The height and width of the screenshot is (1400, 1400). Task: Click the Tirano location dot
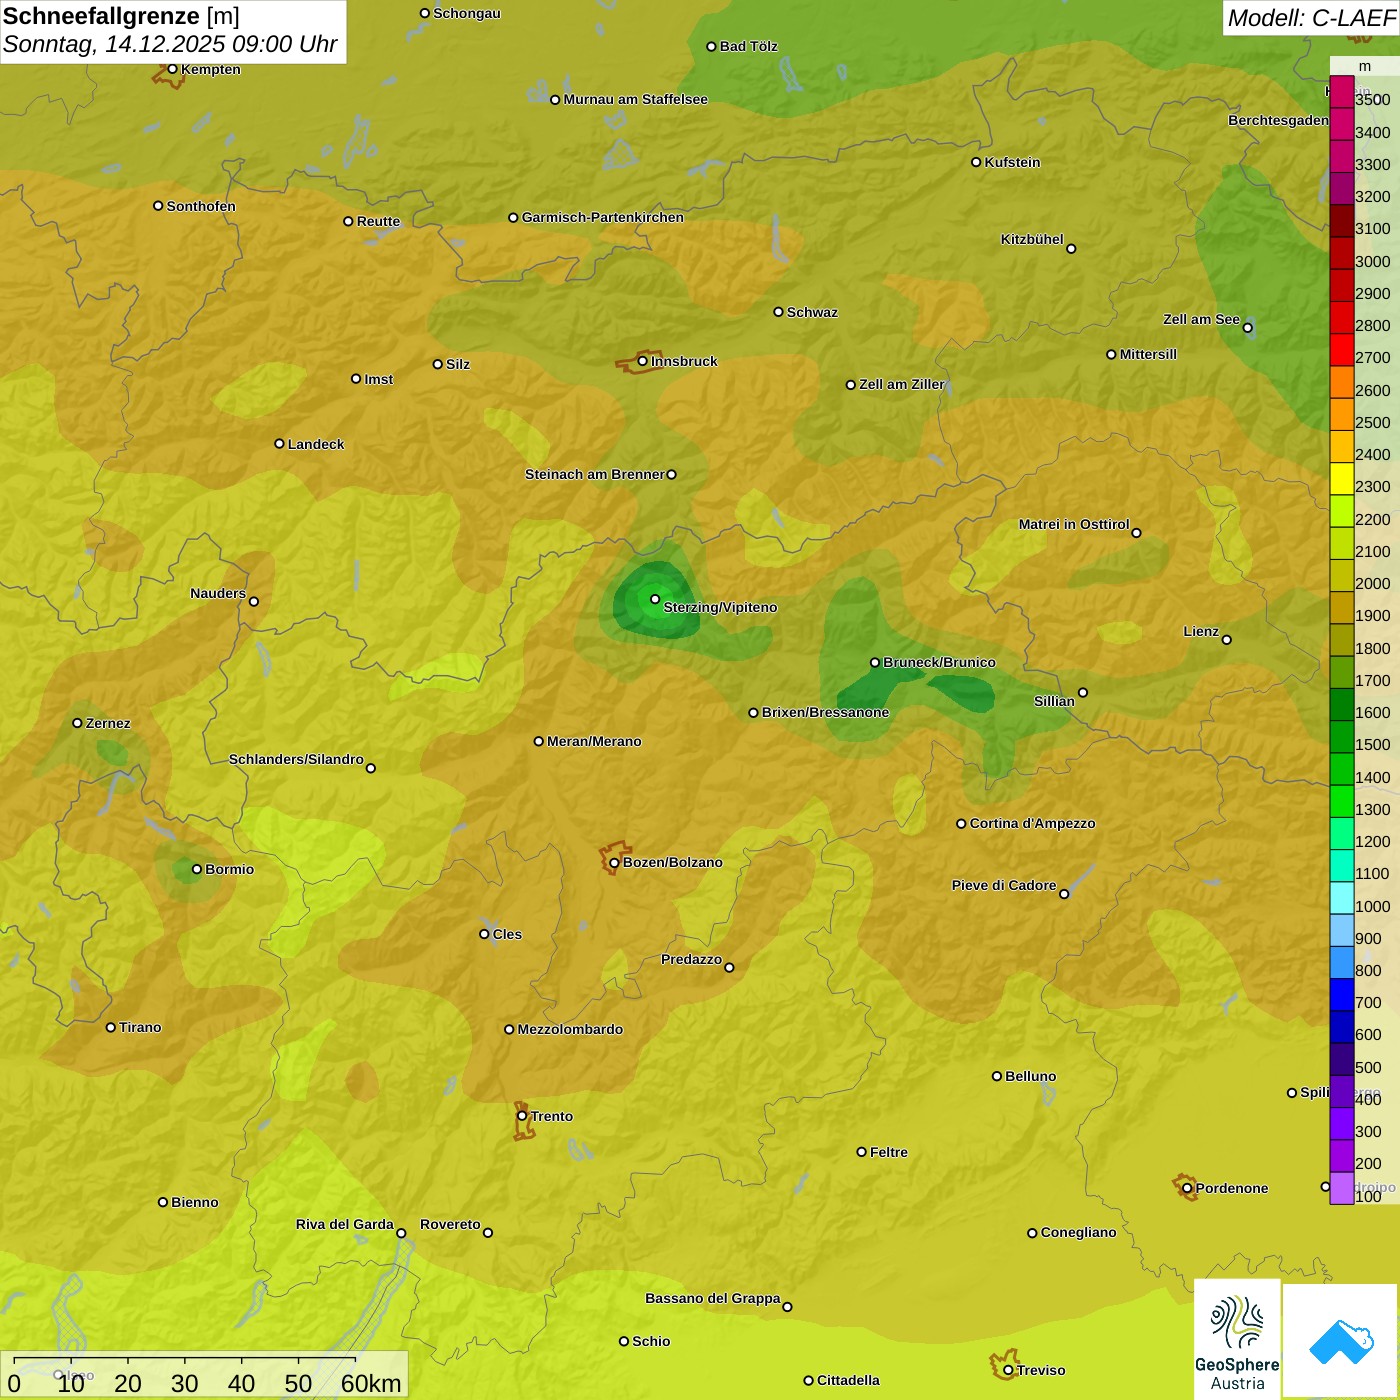(x=111, y=1027)
